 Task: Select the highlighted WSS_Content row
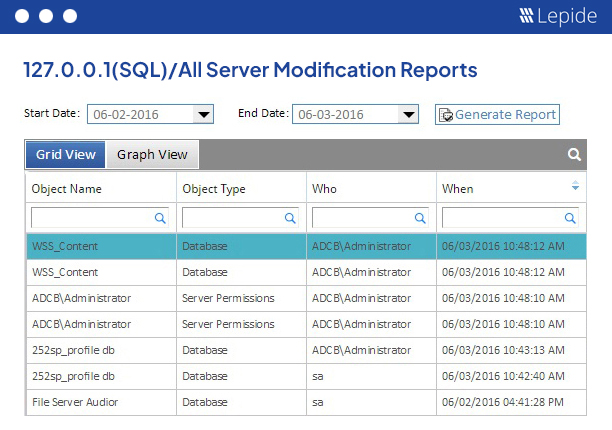306,246
